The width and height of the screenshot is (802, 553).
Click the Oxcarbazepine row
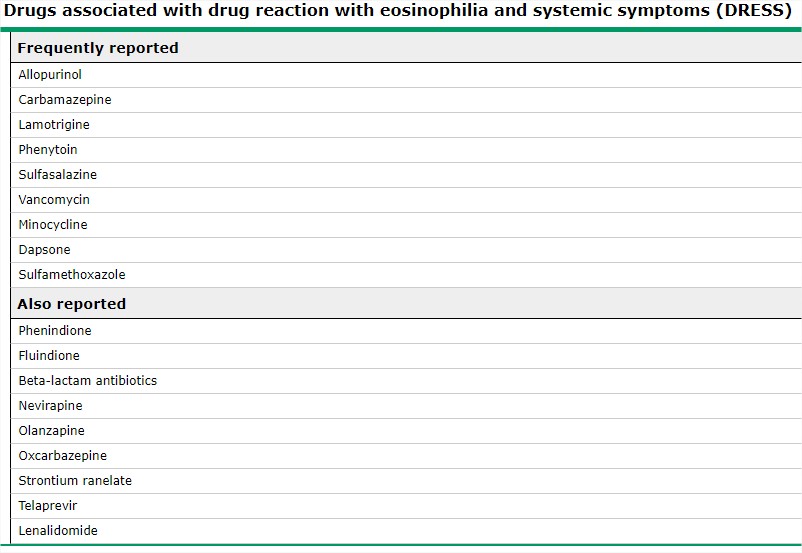[62, 456]
